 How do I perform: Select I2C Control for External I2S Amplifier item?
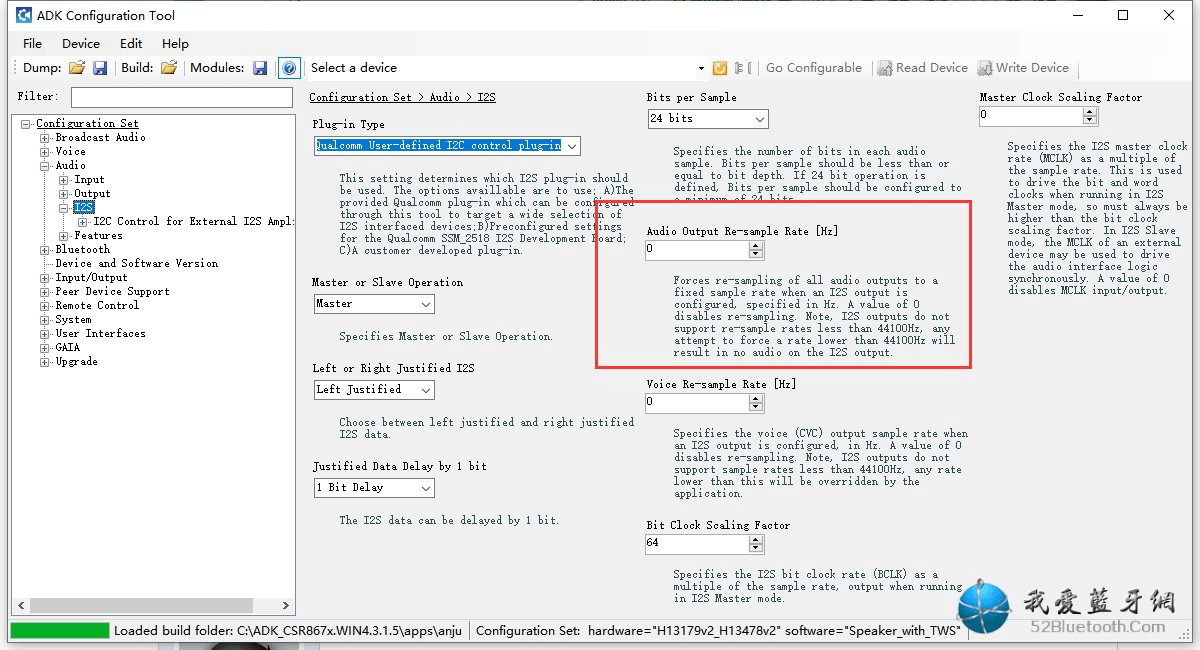tap(193, 222)
